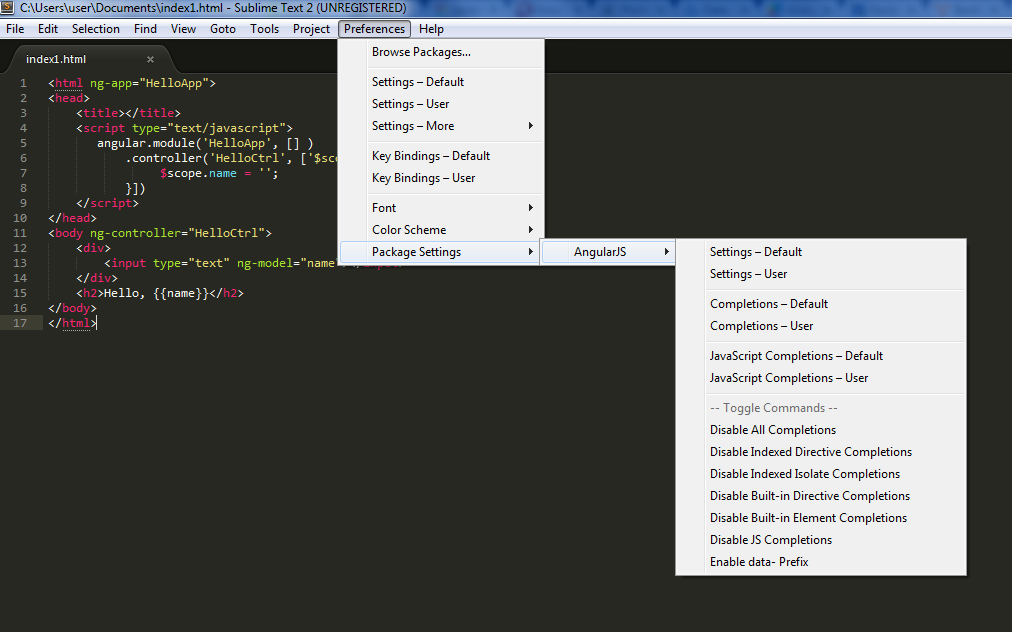The height and width of the screenshot is (632, 1012).
Task: Toggle Disable Indexed Isolate Completions
Action: coord(821,474)
